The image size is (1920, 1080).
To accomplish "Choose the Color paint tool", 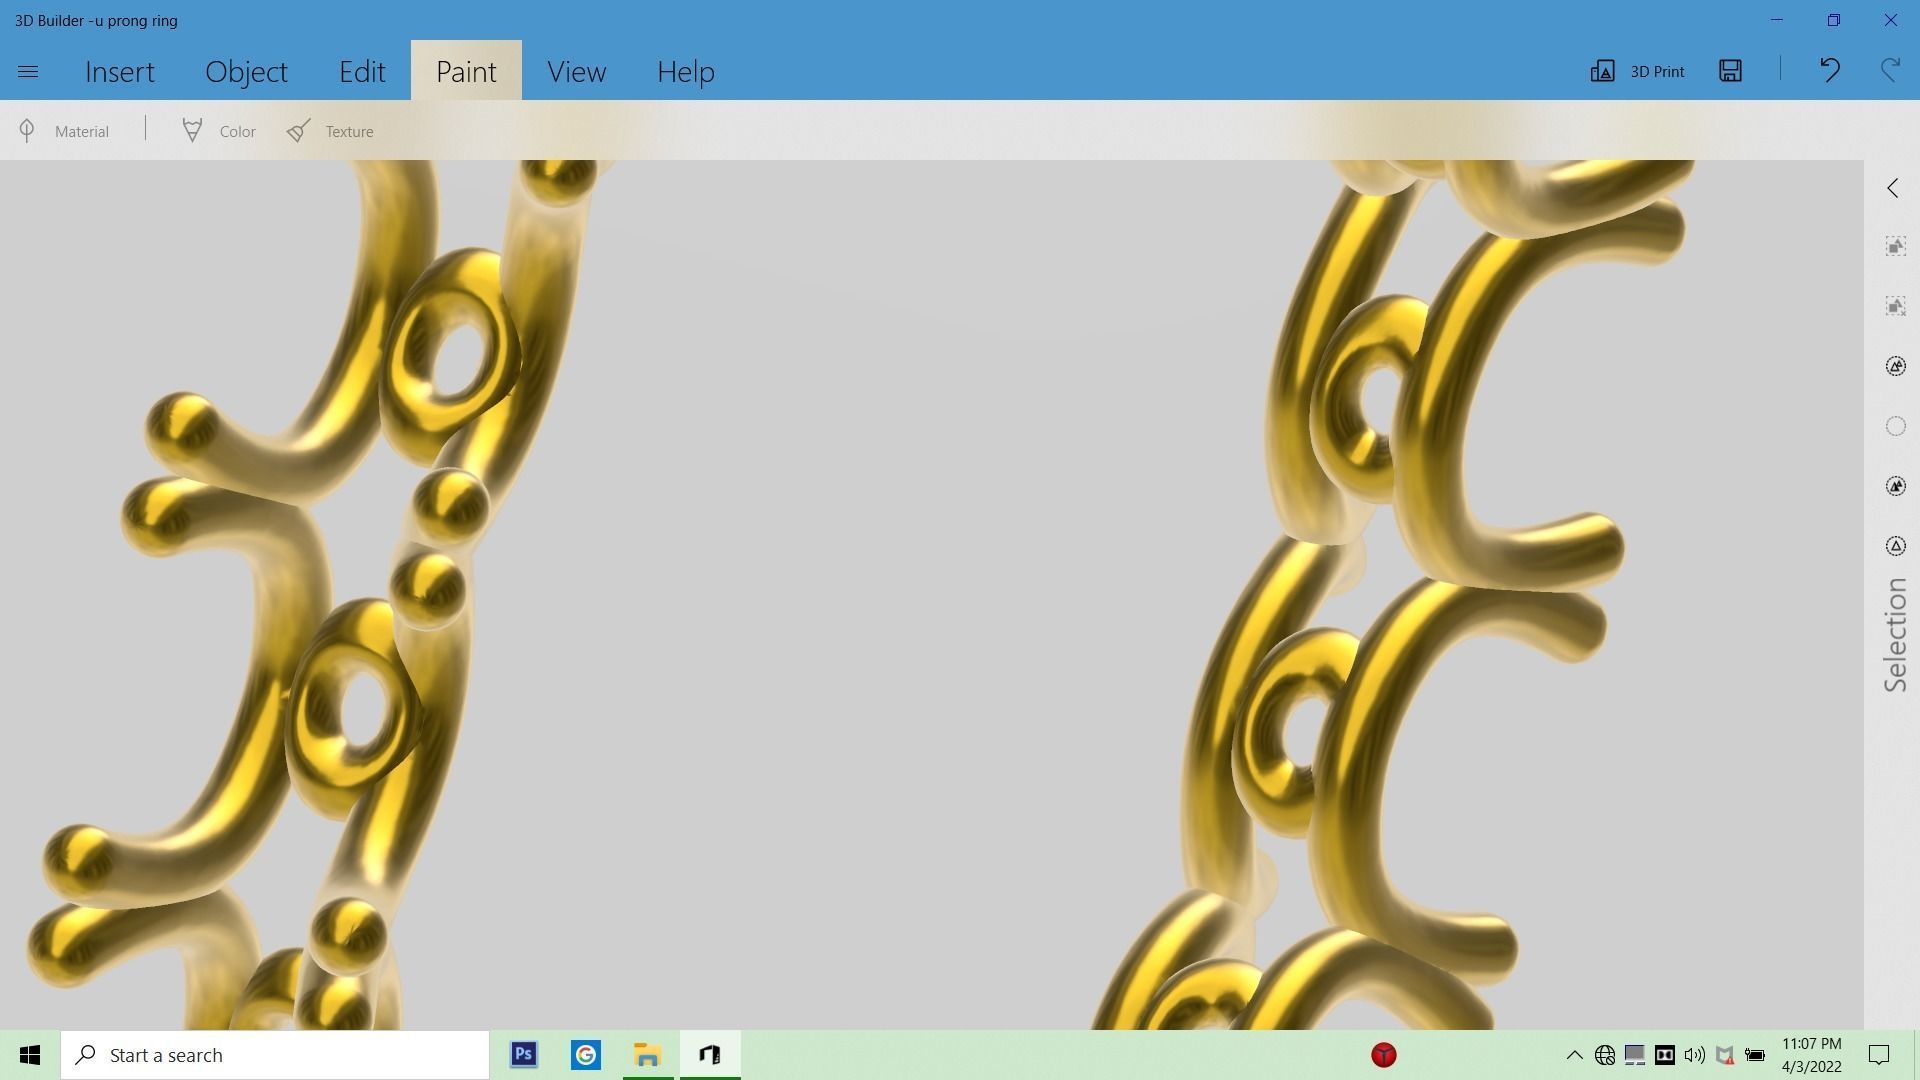I will [x=219, y=131].
